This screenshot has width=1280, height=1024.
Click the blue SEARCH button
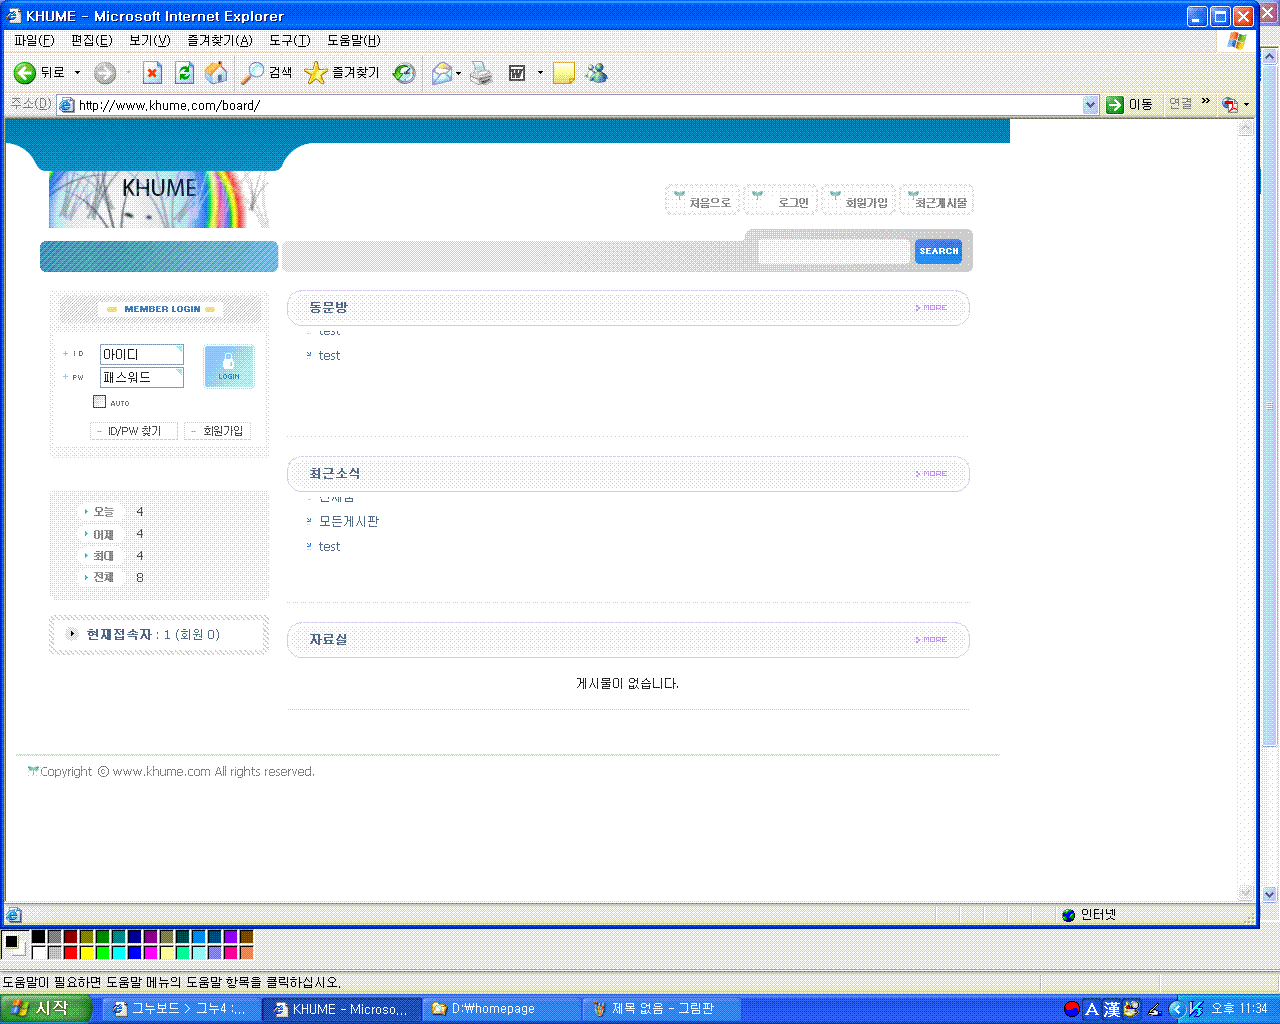click(938, 251)
